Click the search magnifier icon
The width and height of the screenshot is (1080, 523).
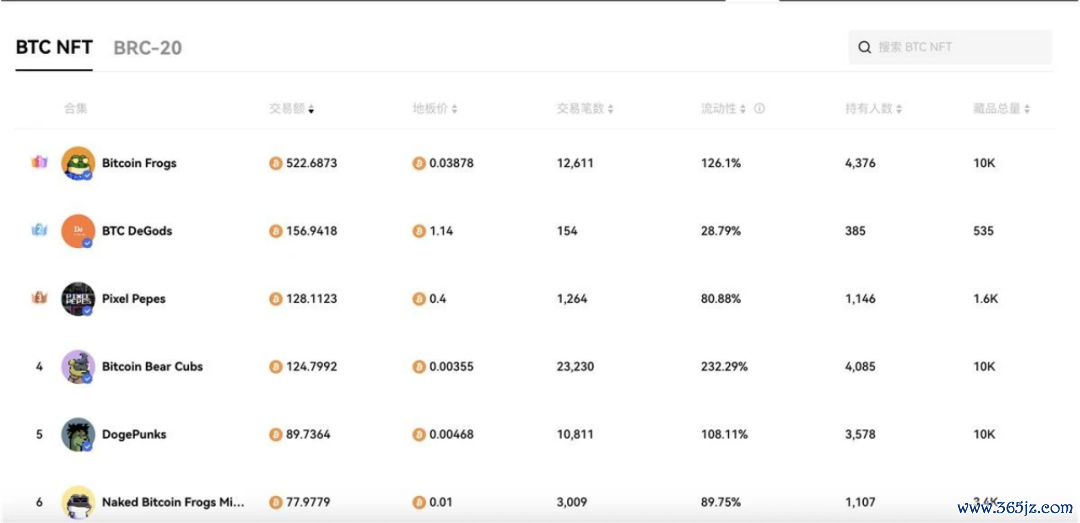tap(865, 47)
